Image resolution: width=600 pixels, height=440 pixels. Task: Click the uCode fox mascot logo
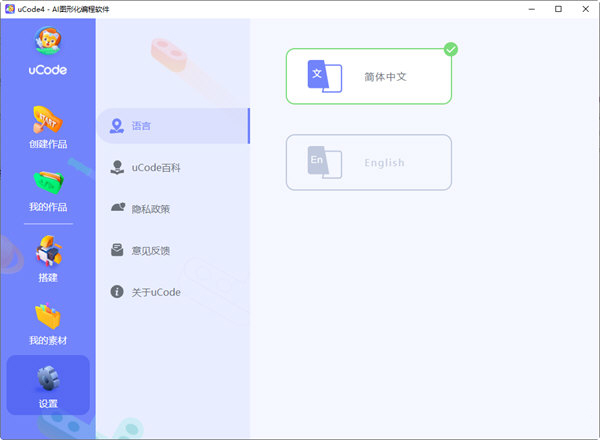[47, 41]
